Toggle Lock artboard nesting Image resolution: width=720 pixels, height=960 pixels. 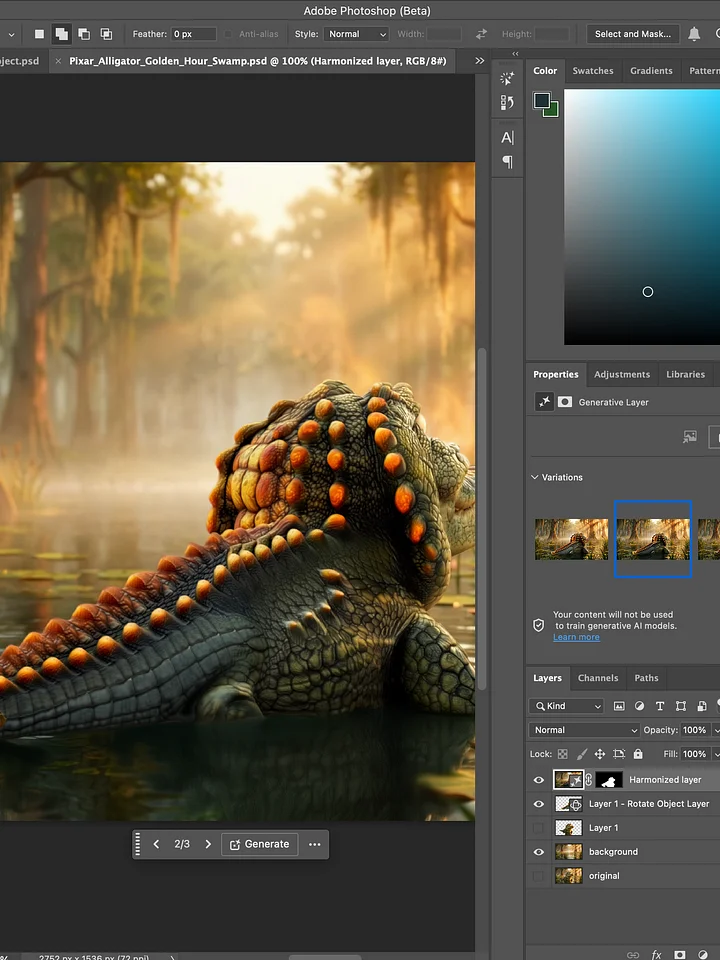619,754
